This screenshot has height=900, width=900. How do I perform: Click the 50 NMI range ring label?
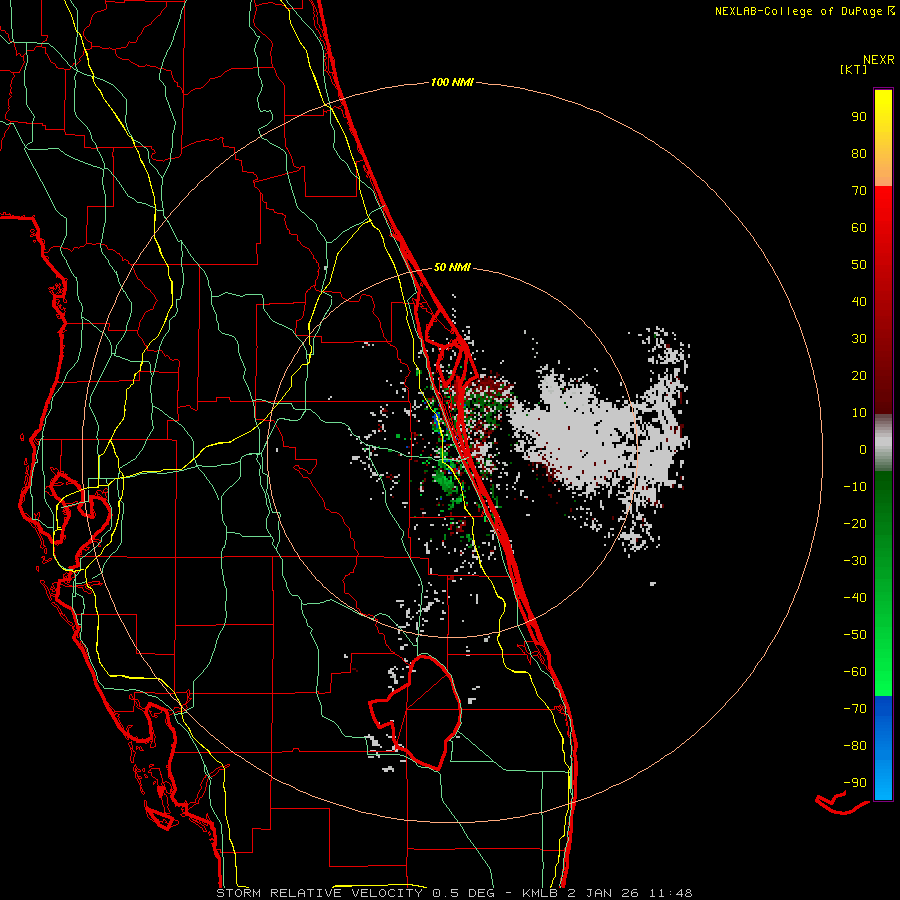452,267
